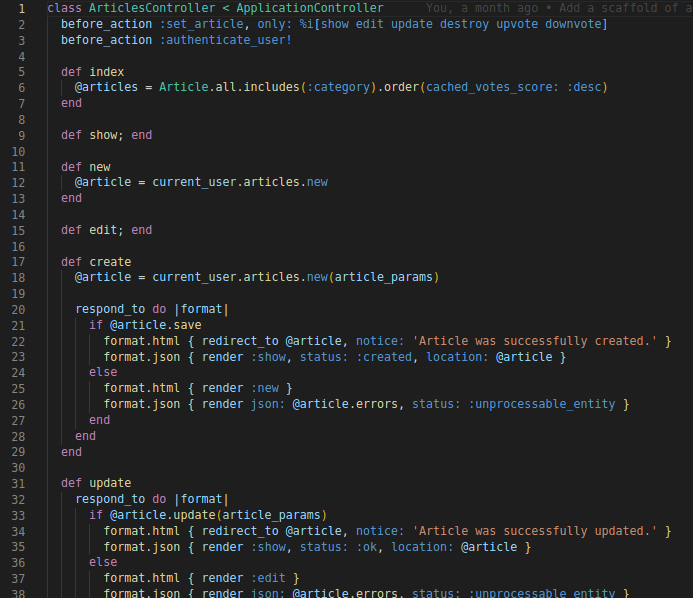This screenshot has width=693, height=598.
Task: Click the ArticlesController class name on line 1
Action: point(152,8)
